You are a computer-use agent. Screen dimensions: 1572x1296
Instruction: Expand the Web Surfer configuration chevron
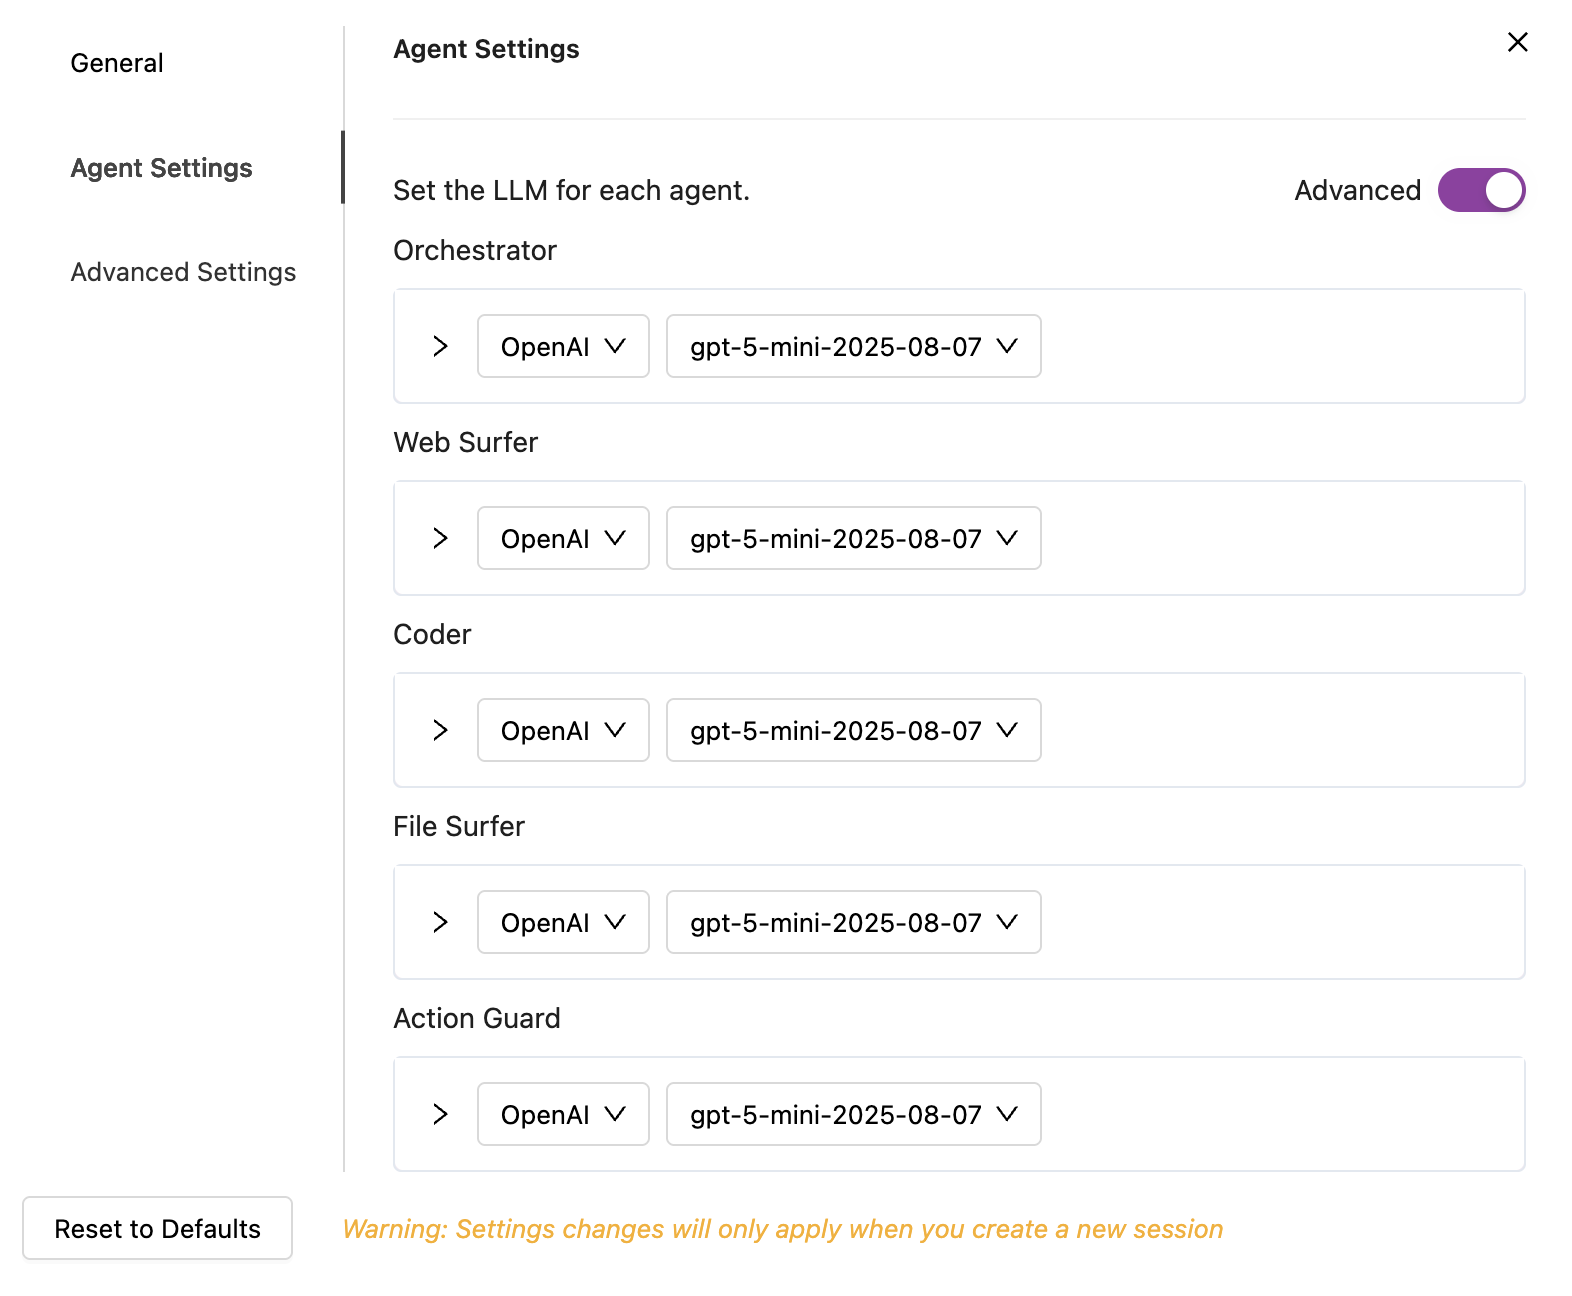(x=440, y=538)
